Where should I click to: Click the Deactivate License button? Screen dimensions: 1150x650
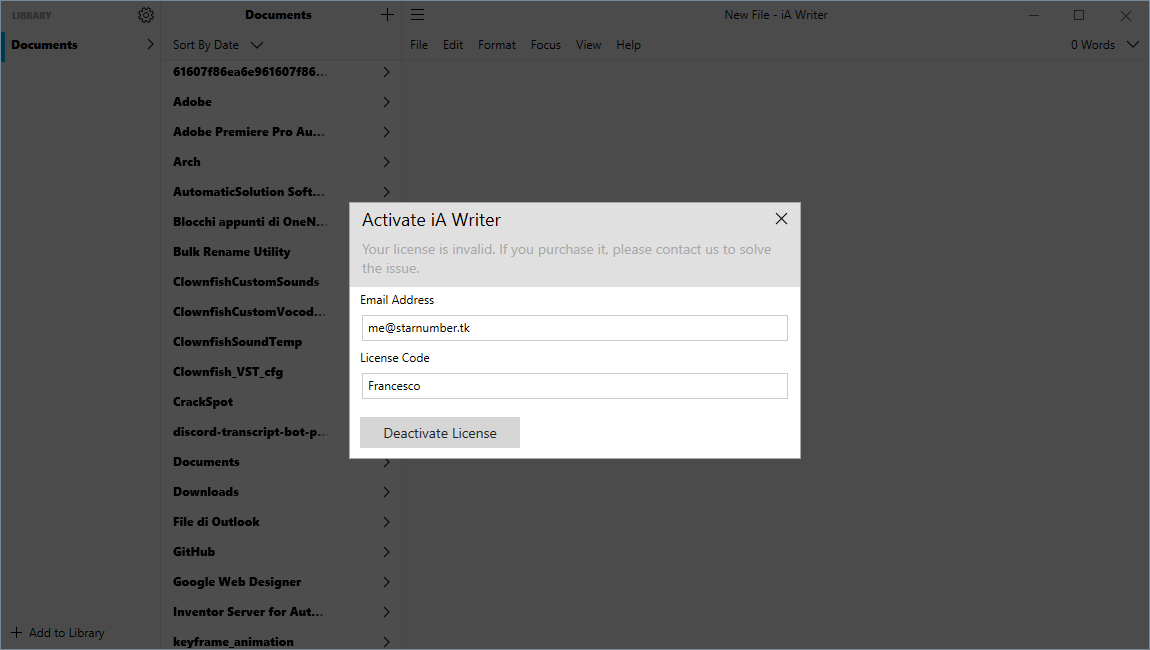click(x=440, y=433)
